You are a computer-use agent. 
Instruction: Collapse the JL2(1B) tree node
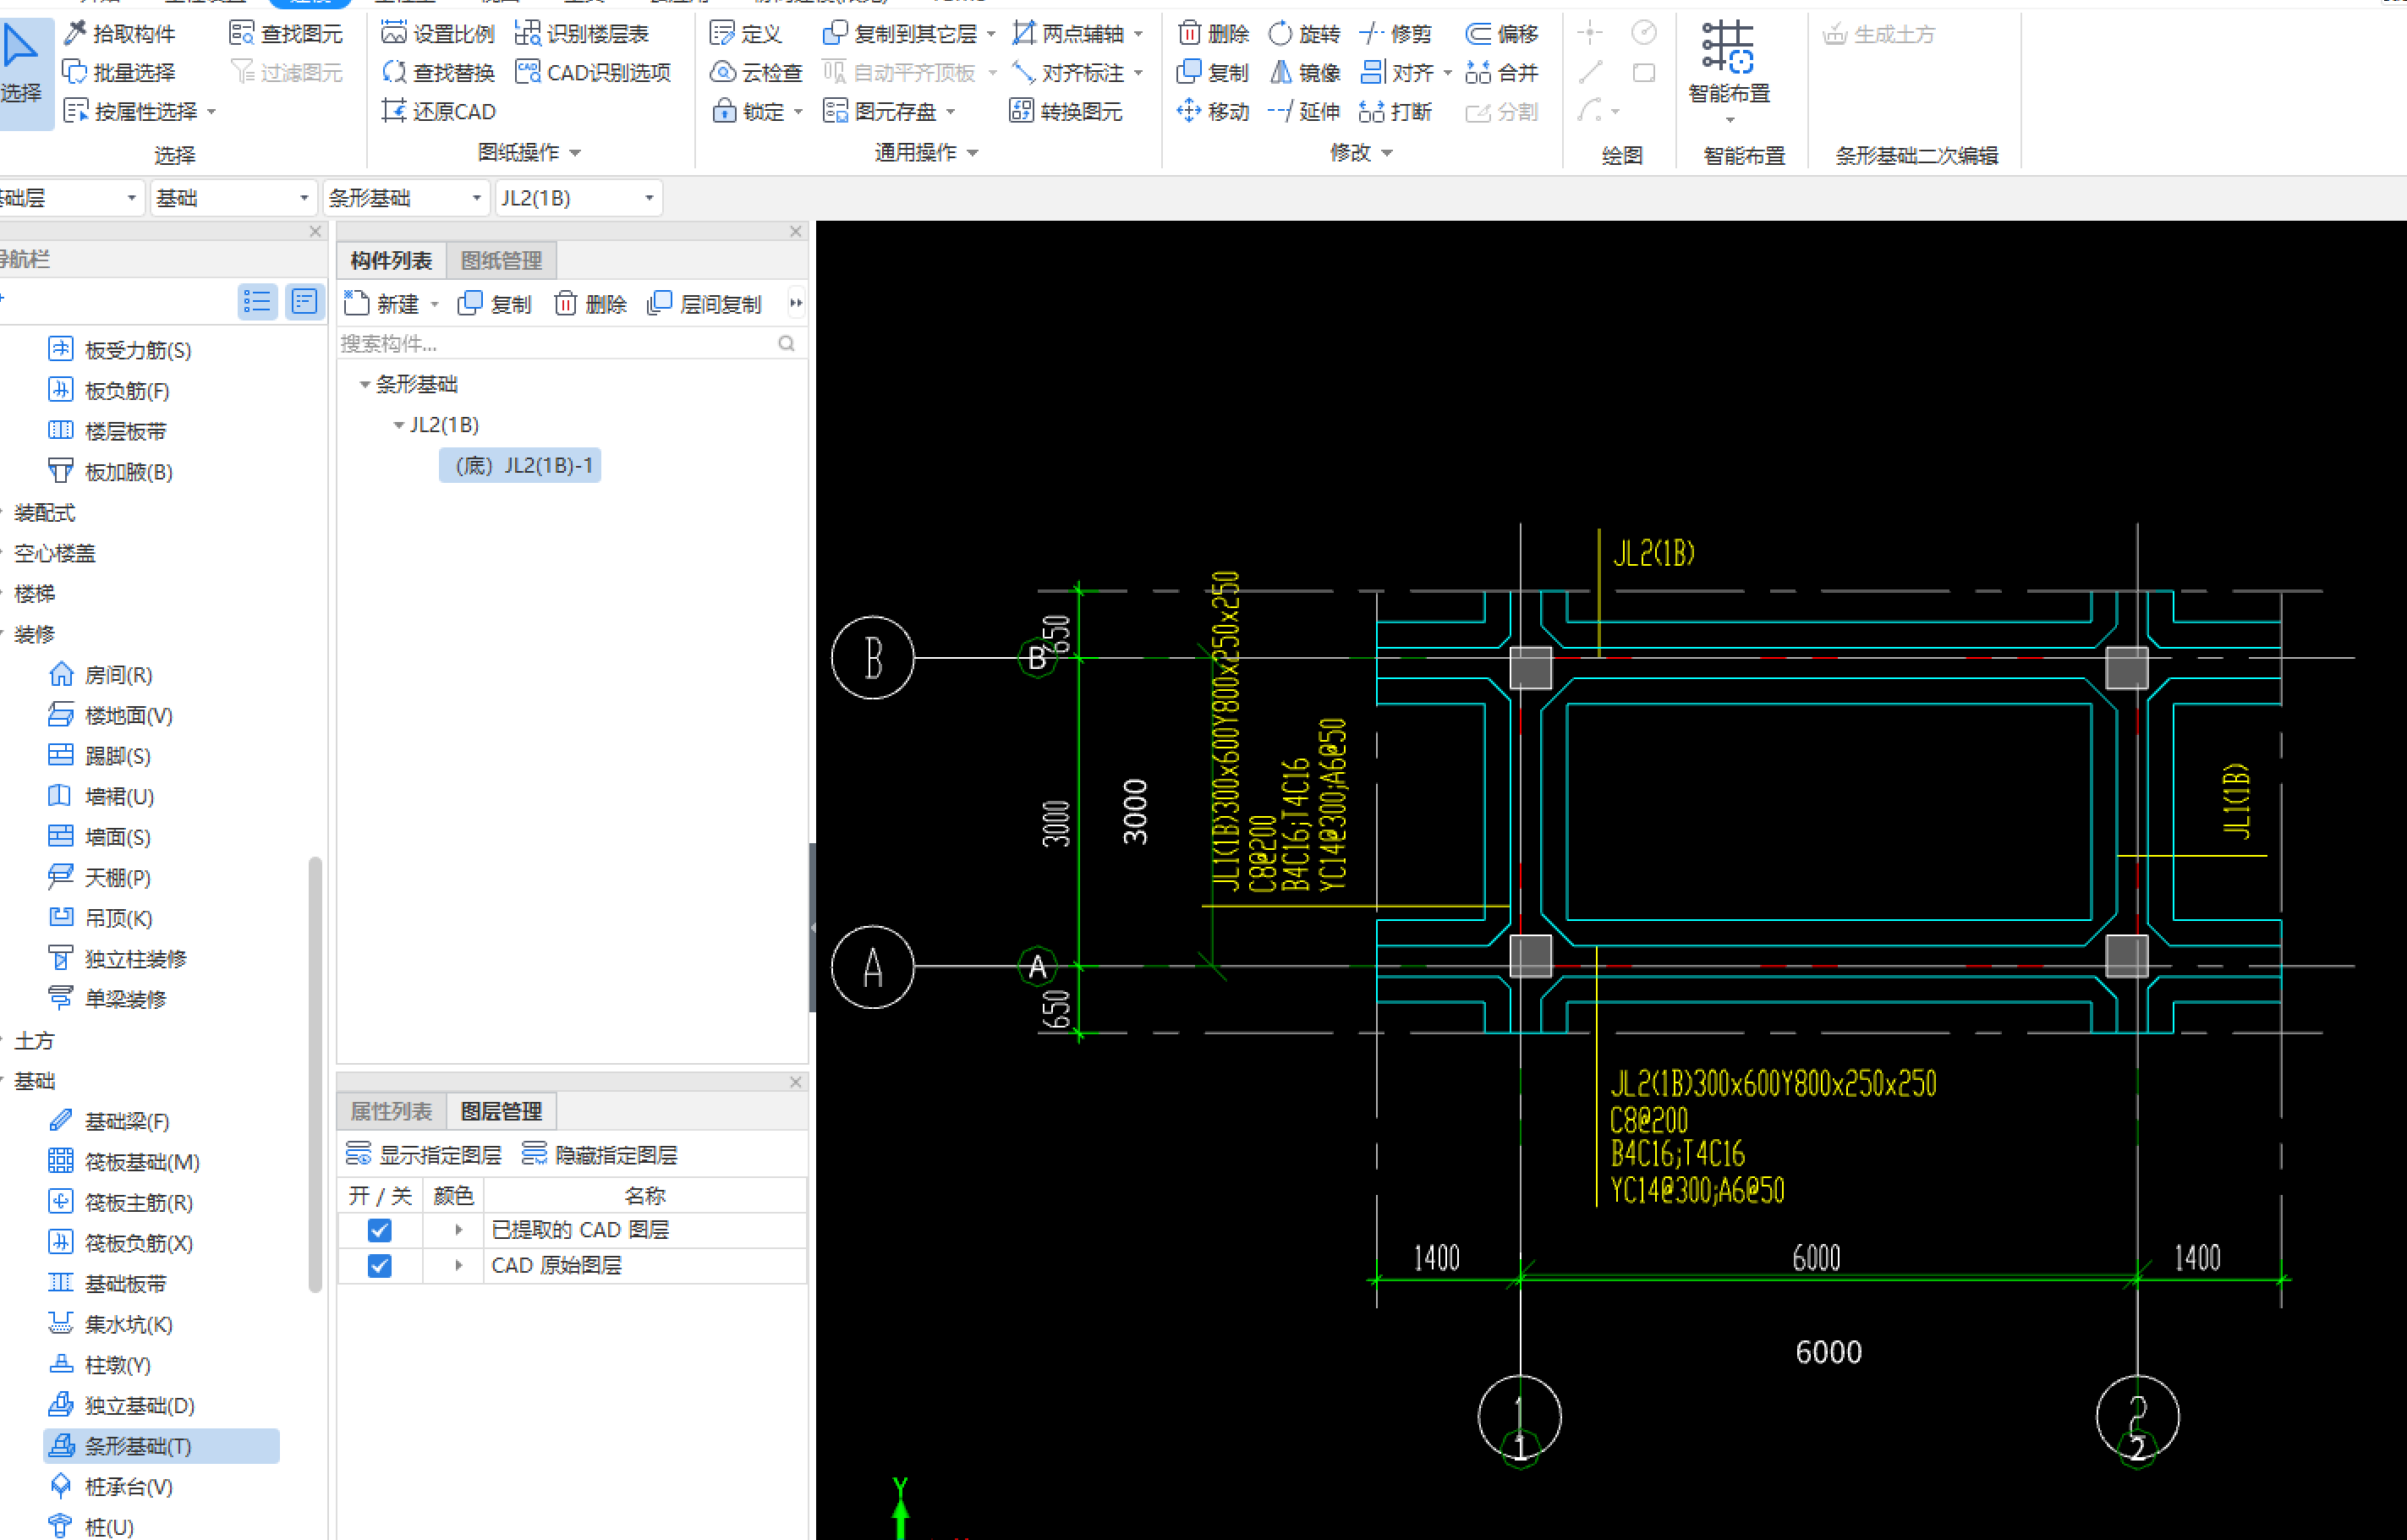[x=399, y=425]
